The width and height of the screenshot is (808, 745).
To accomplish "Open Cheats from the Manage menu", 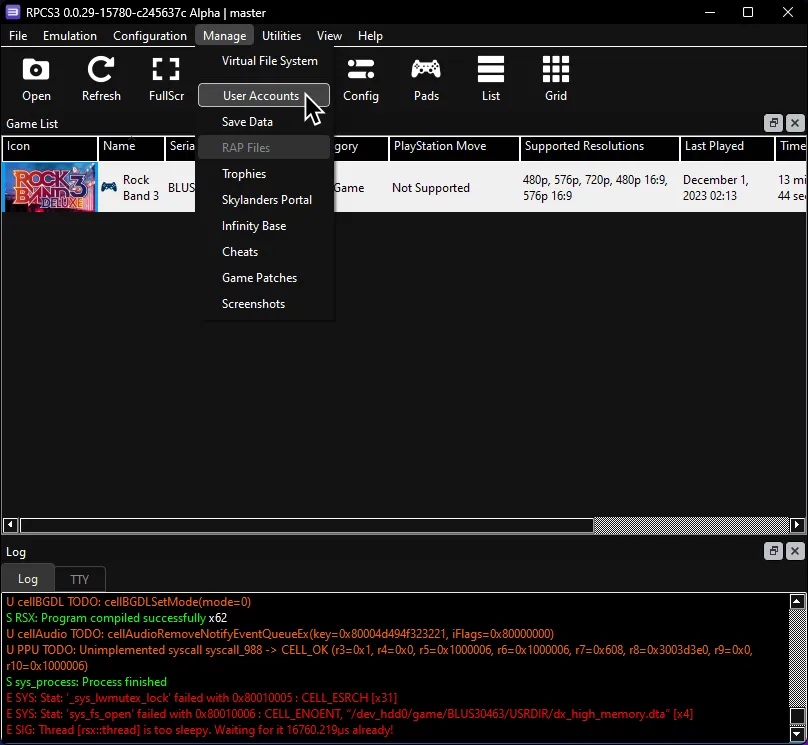I will pos(240,251).
